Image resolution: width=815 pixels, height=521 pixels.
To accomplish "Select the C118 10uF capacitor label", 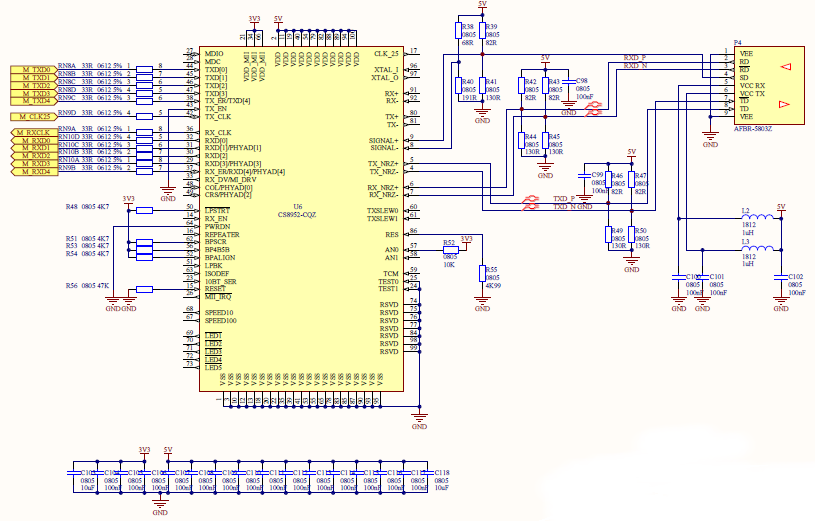I will click(442, 480).
